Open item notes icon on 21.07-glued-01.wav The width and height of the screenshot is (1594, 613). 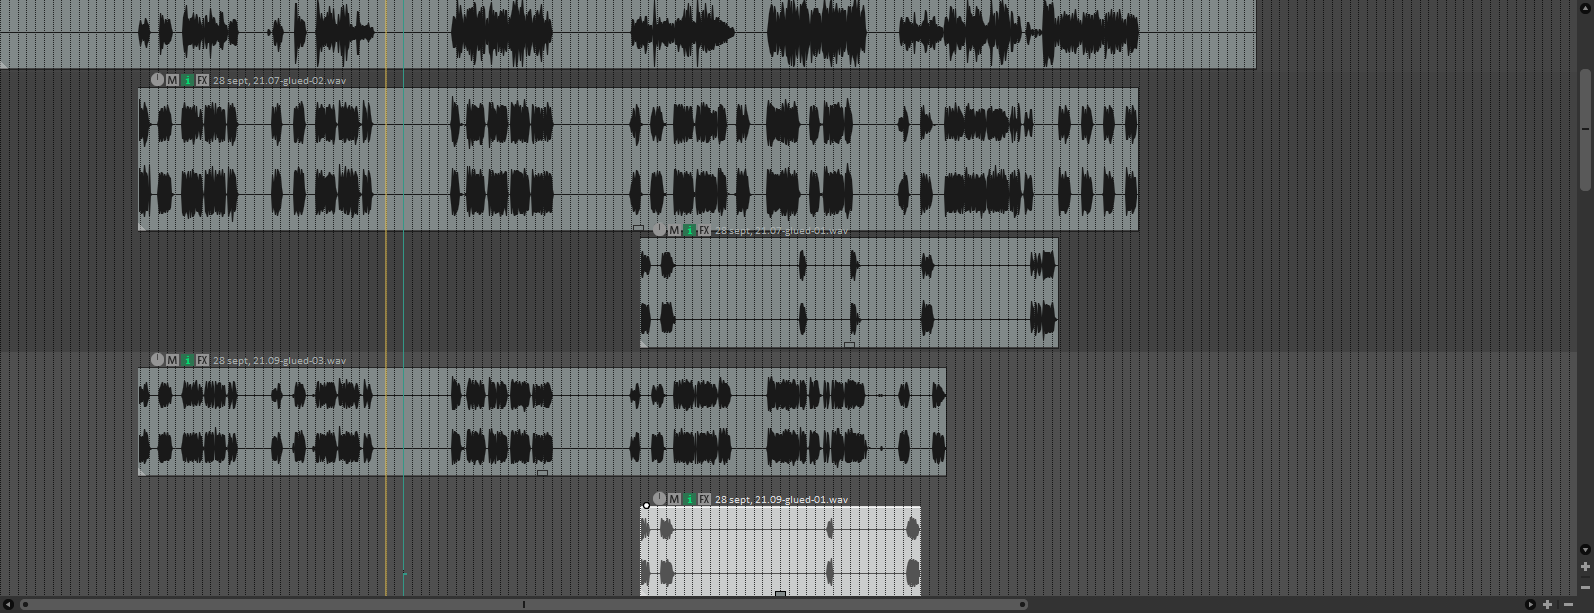[x=689, y=230]
